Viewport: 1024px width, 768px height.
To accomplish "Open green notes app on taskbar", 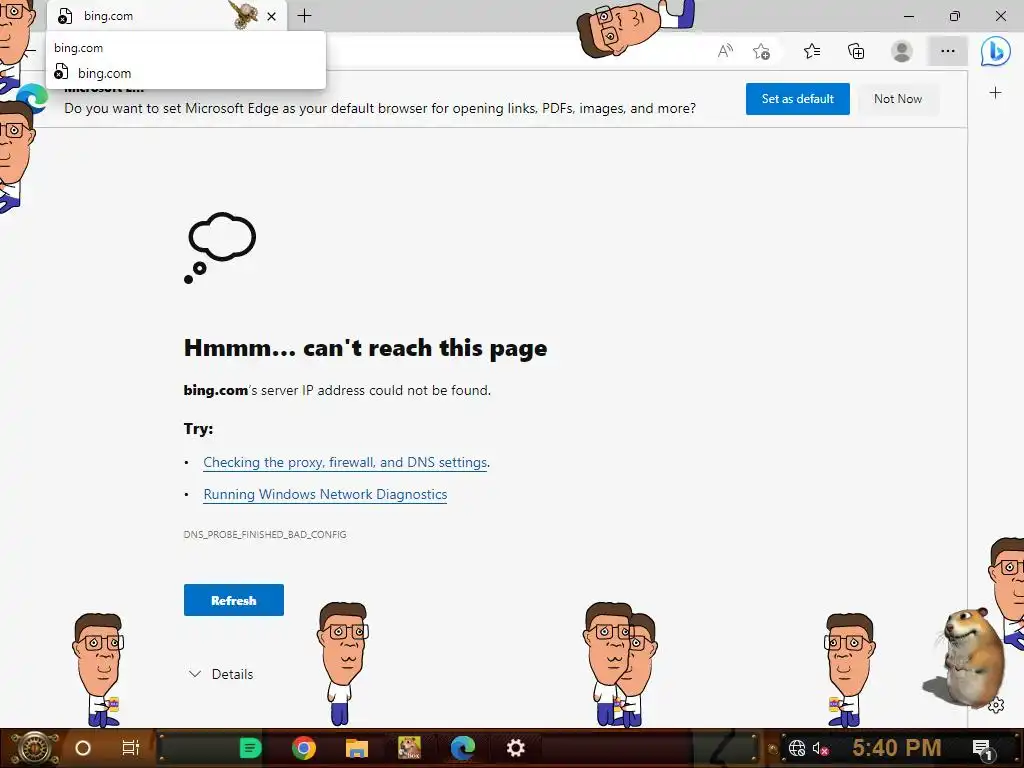I will (x=250, y=748).
